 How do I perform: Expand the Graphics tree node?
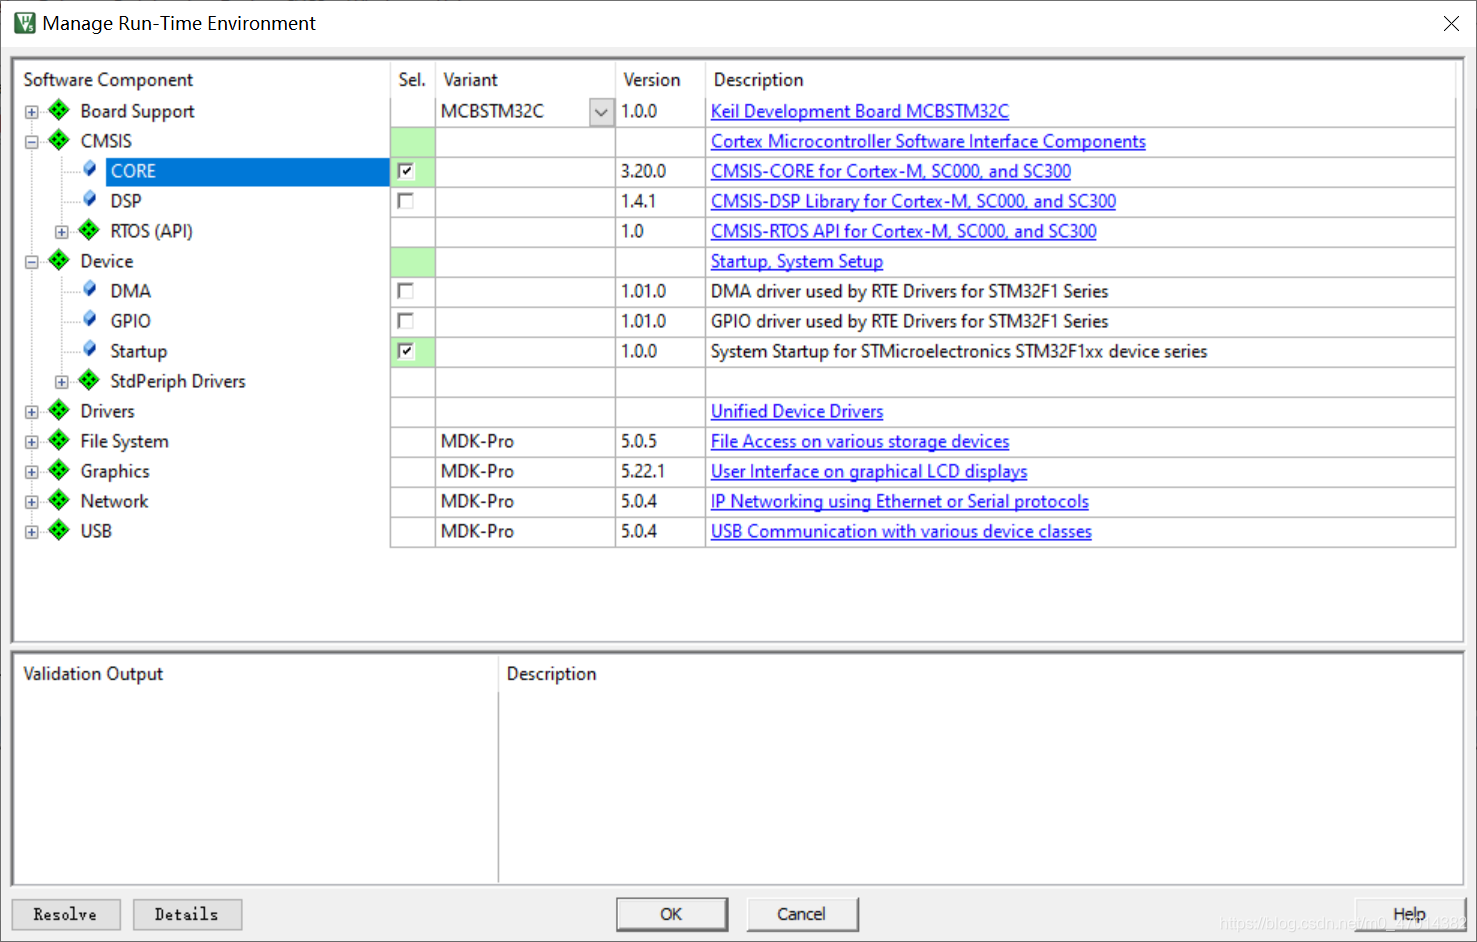pyautogui.click(x=32, y=472)
